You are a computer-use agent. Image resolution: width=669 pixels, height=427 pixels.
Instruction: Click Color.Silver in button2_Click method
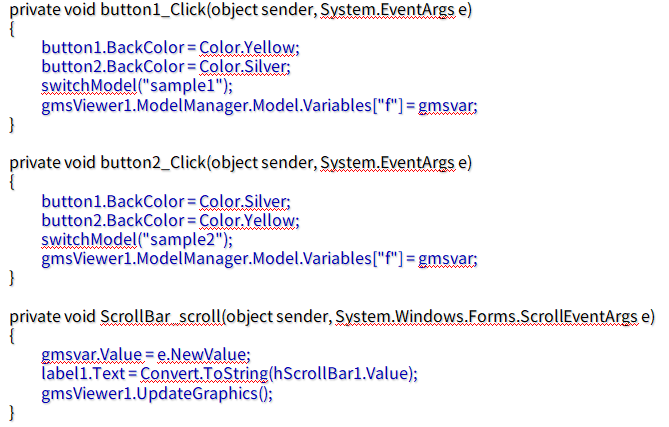(243, 201)
